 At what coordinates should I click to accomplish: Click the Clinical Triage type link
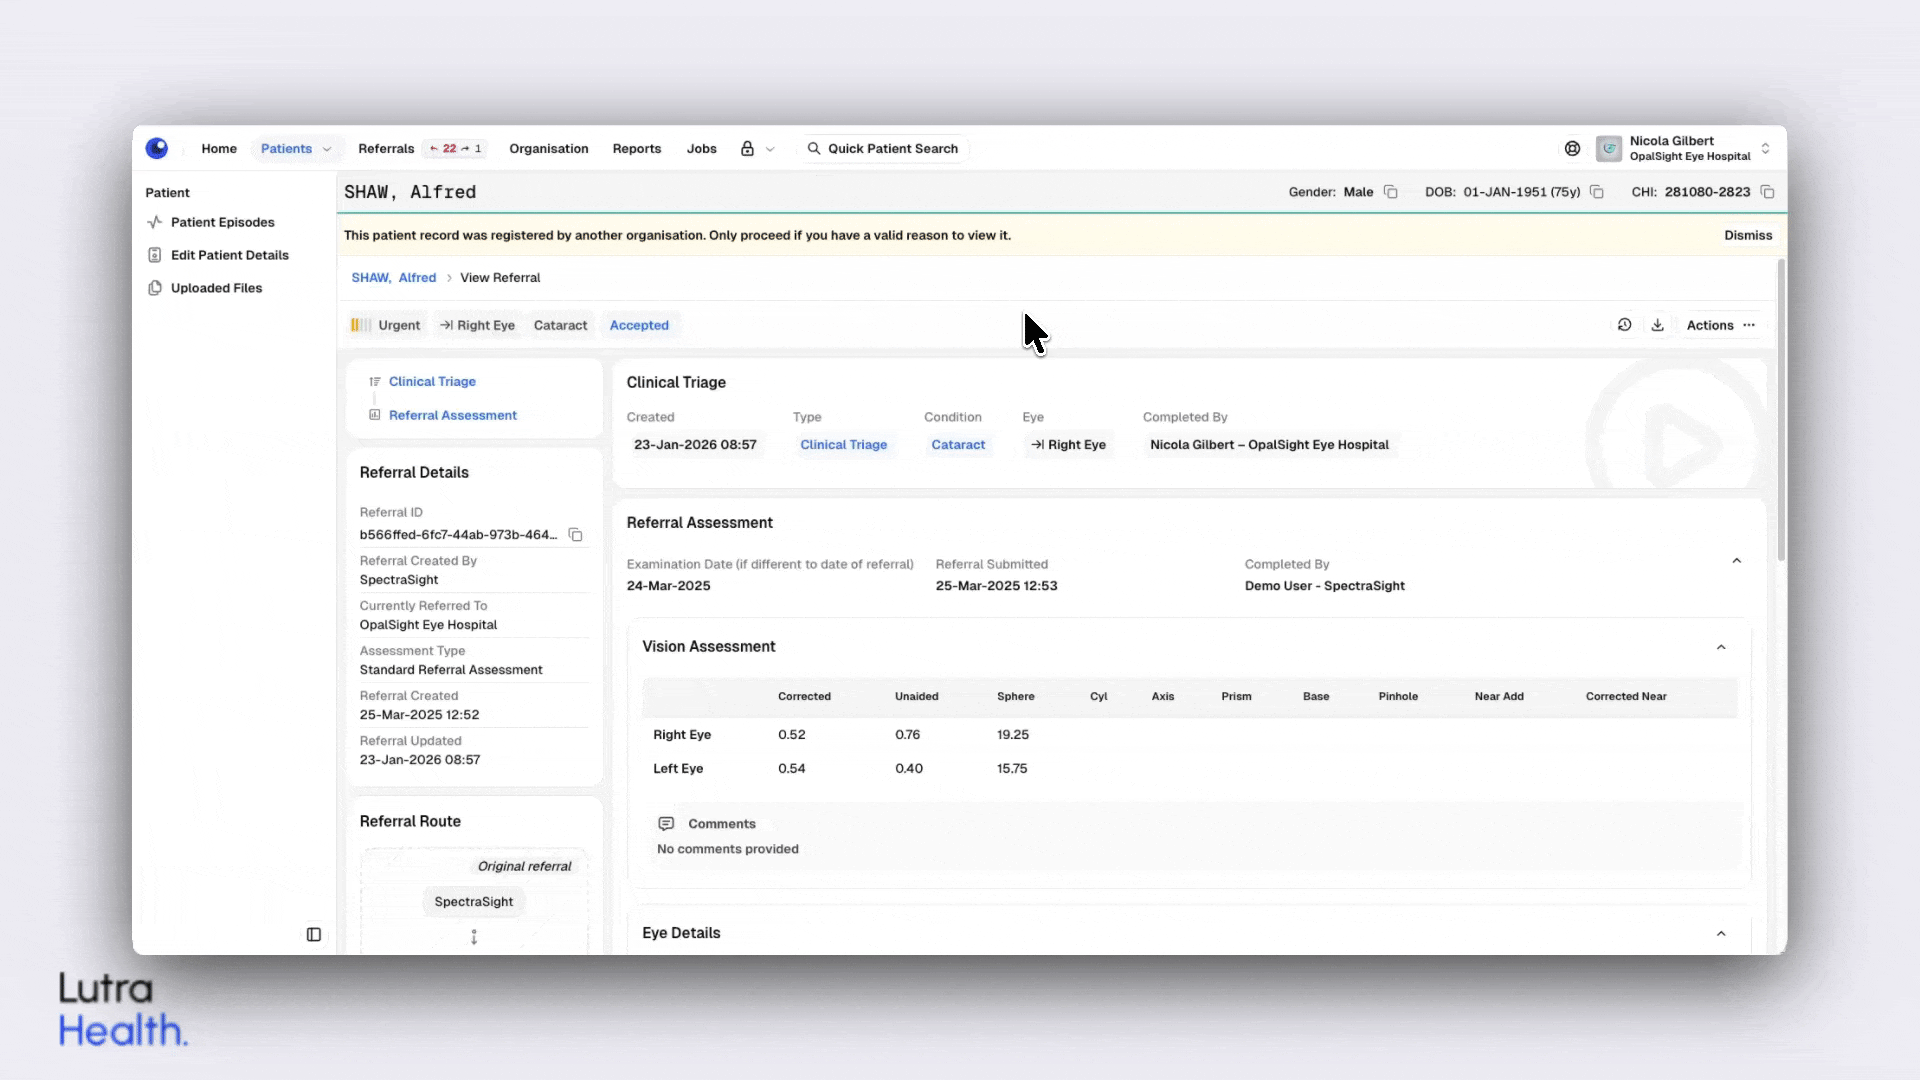tap(844, 445)
